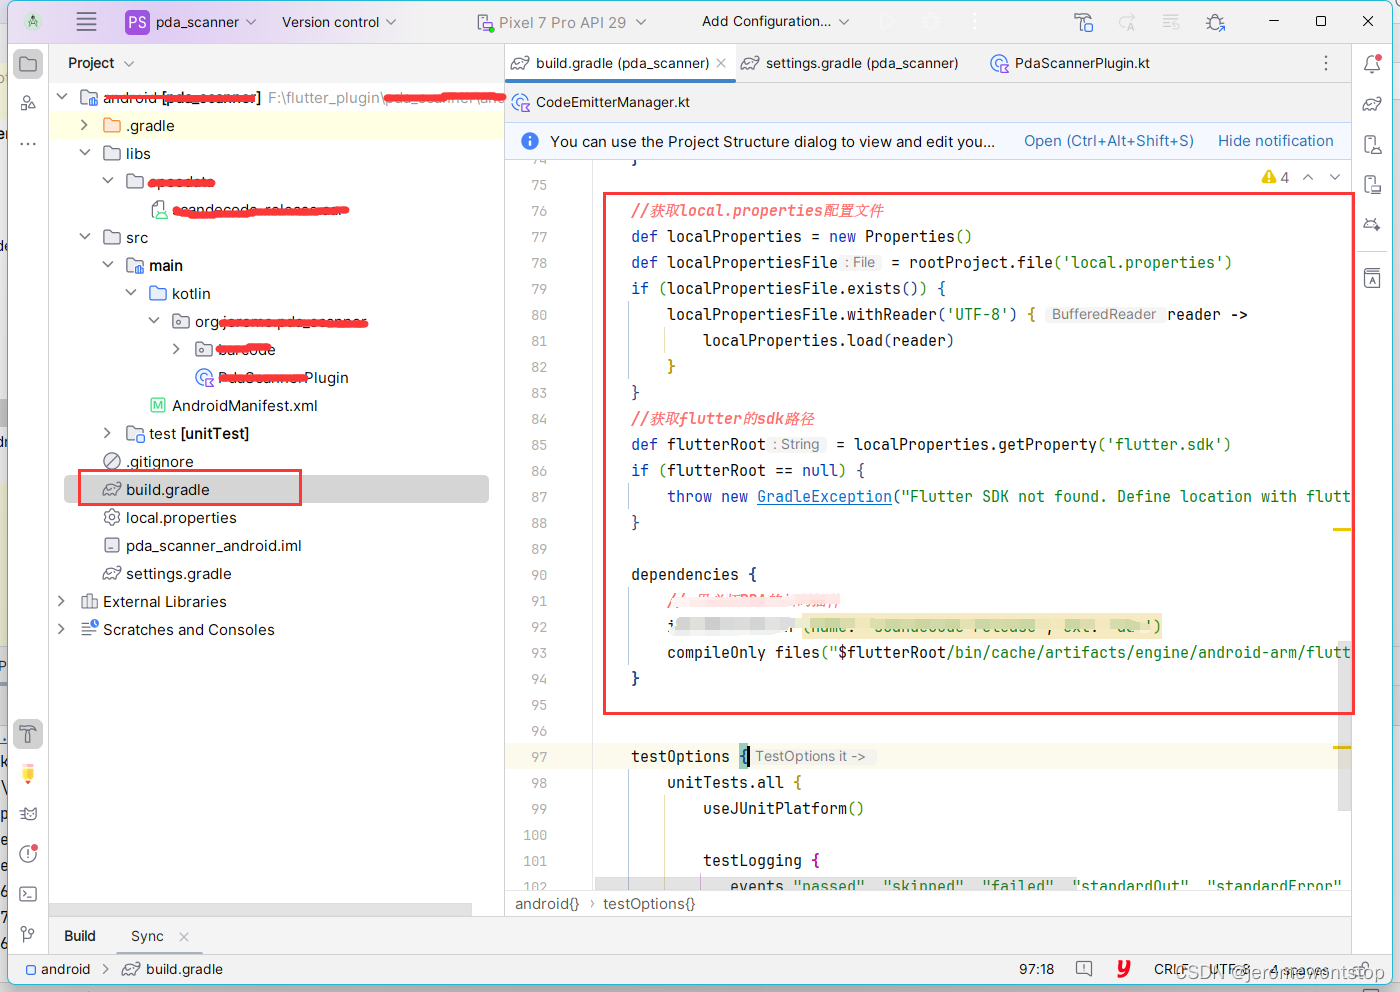Expand the External Libraries node
This screenshot has height=992, width=1400.
tap(60, 601)
